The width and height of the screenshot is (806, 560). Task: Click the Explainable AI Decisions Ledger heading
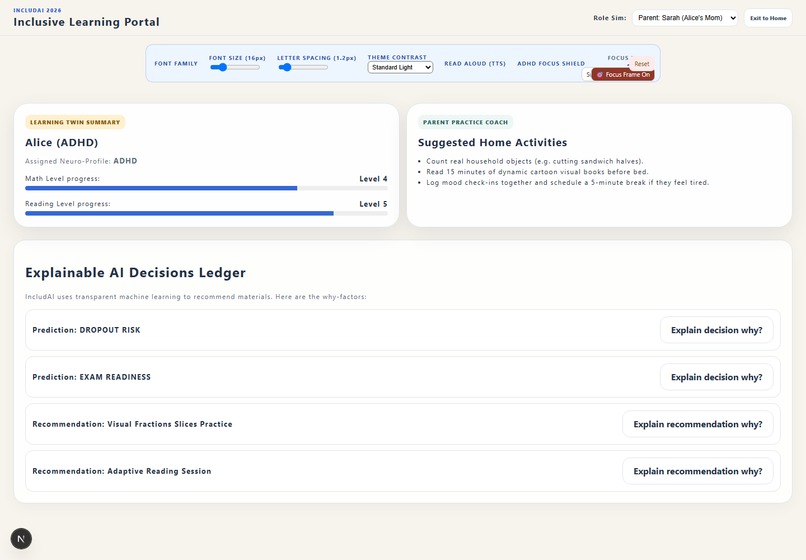pos(136,273)
